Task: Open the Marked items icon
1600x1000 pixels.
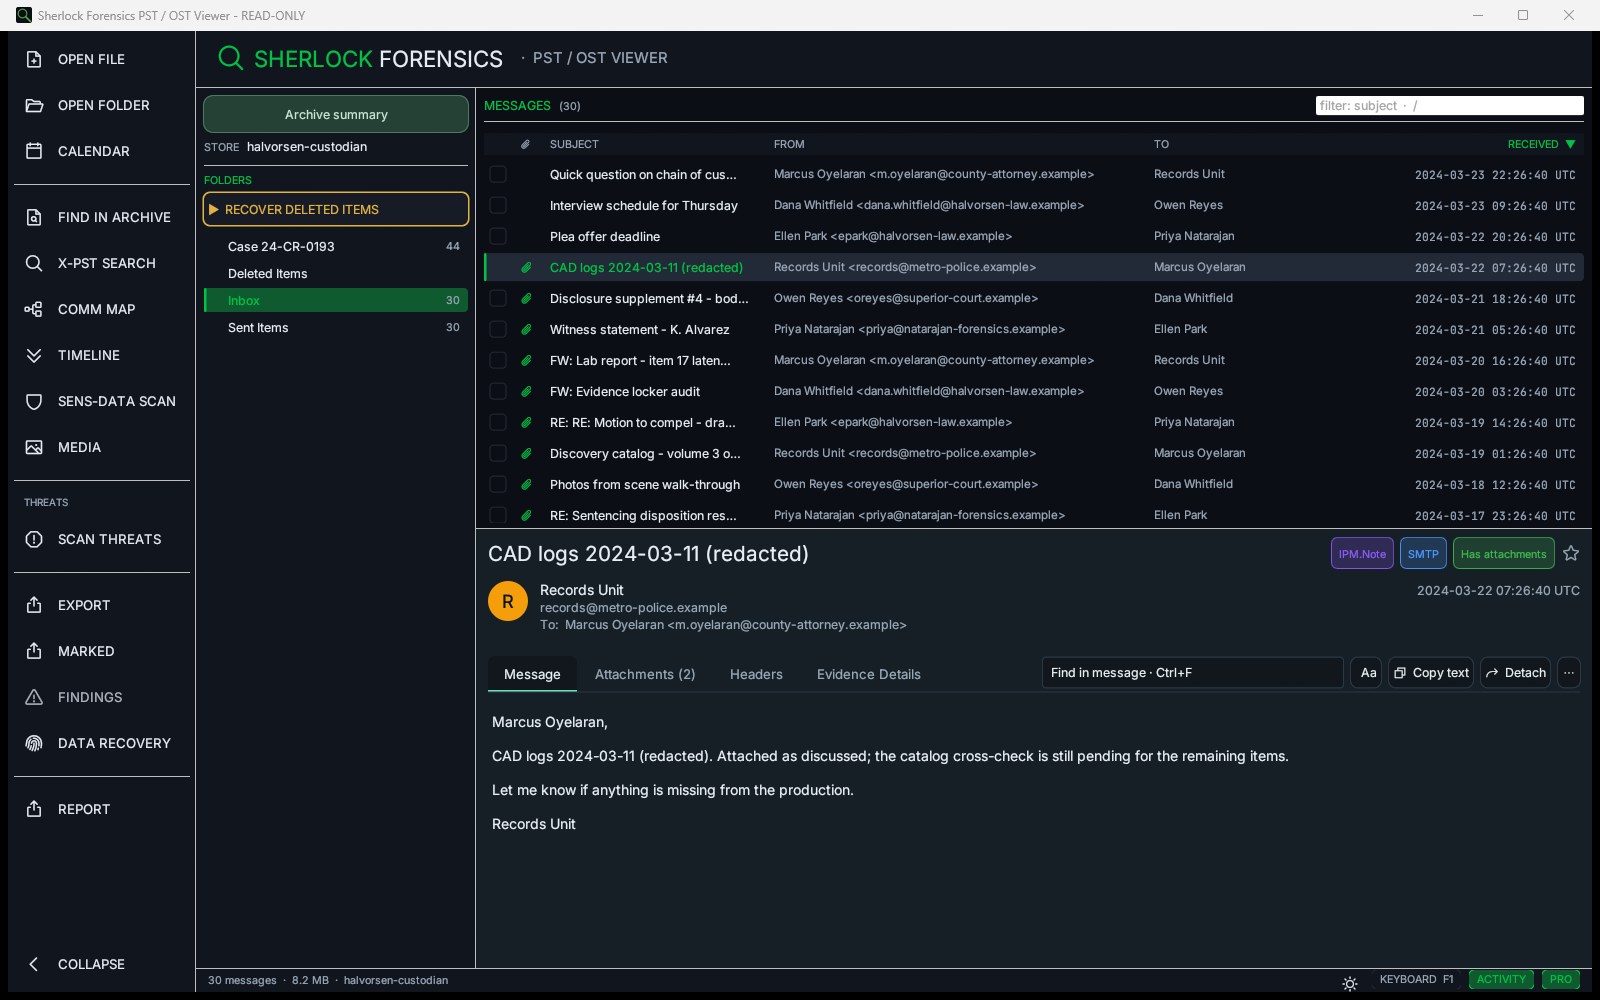Action: [34, 651]
